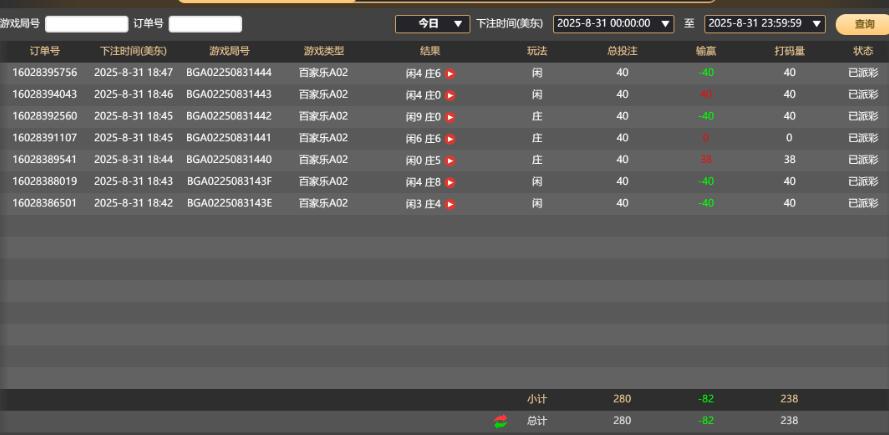Select order row 16028391107
The image size is (889, 435).
tap(44, 139)
